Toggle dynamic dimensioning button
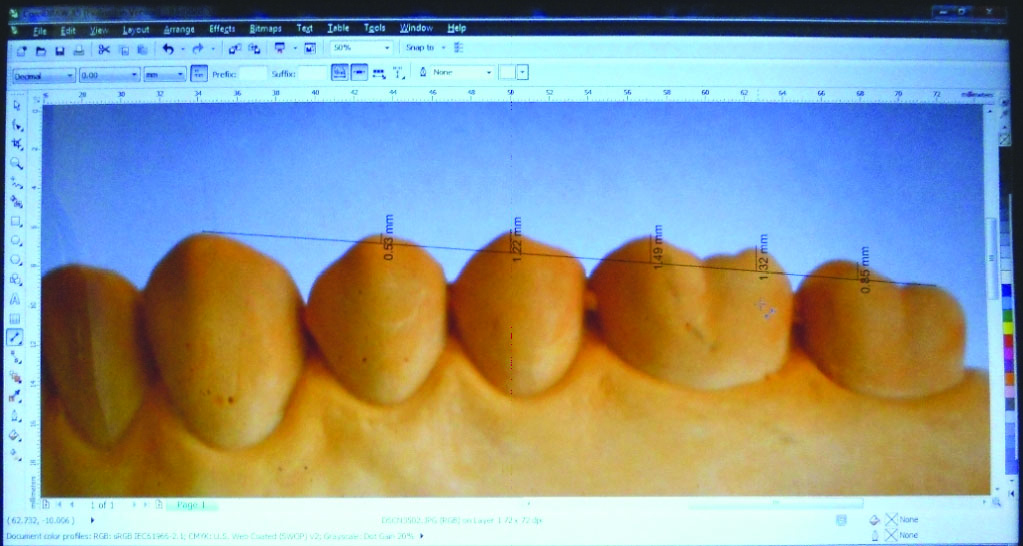 coord(339,73)
